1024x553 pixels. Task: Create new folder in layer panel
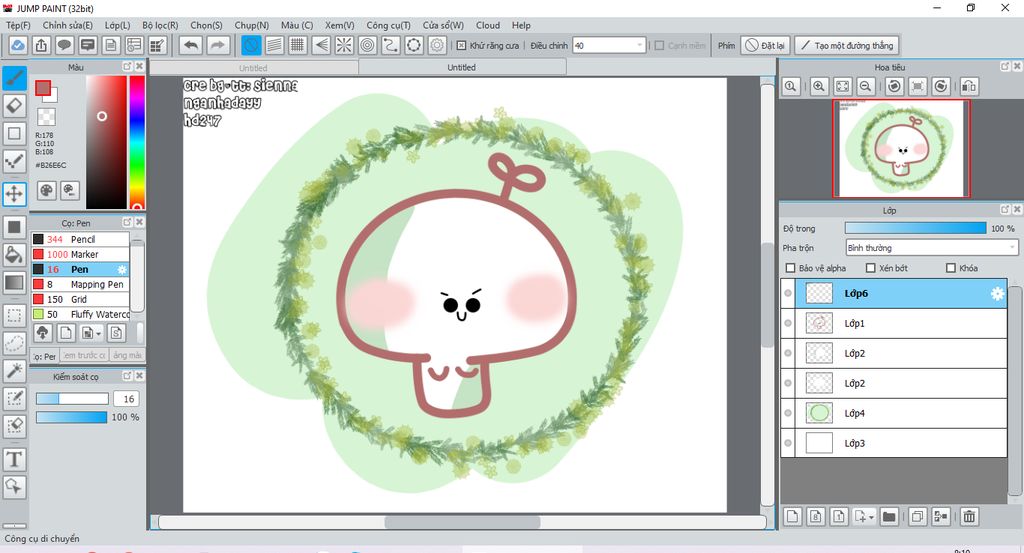tap(889, 516)
